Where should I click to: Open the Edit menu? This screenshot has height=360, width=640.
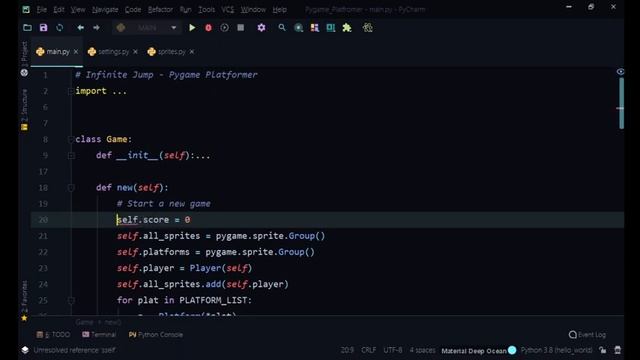tap(59, 9)
